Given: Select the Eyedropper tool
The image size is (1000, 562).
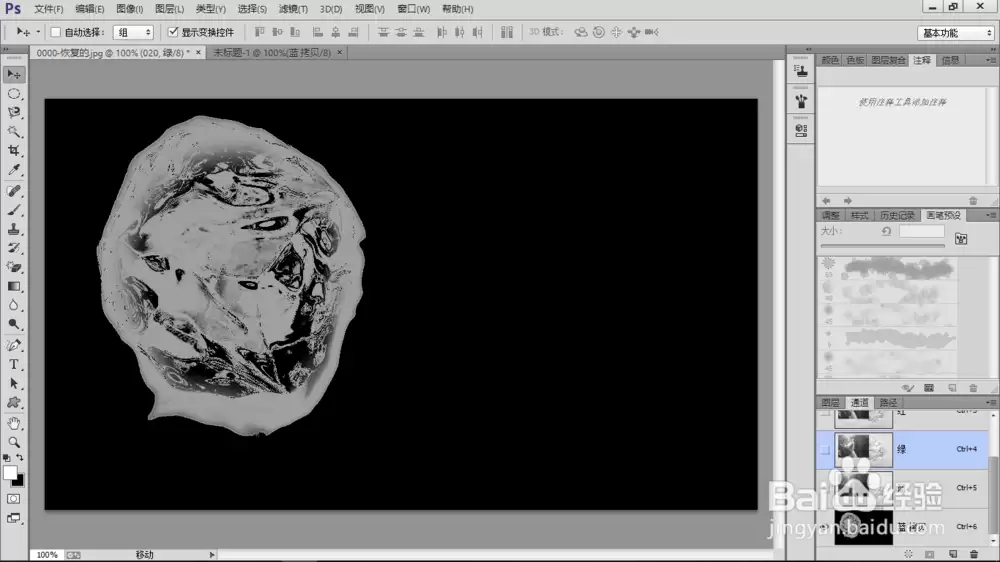Looking at the screenshot, I should point(13,170).
